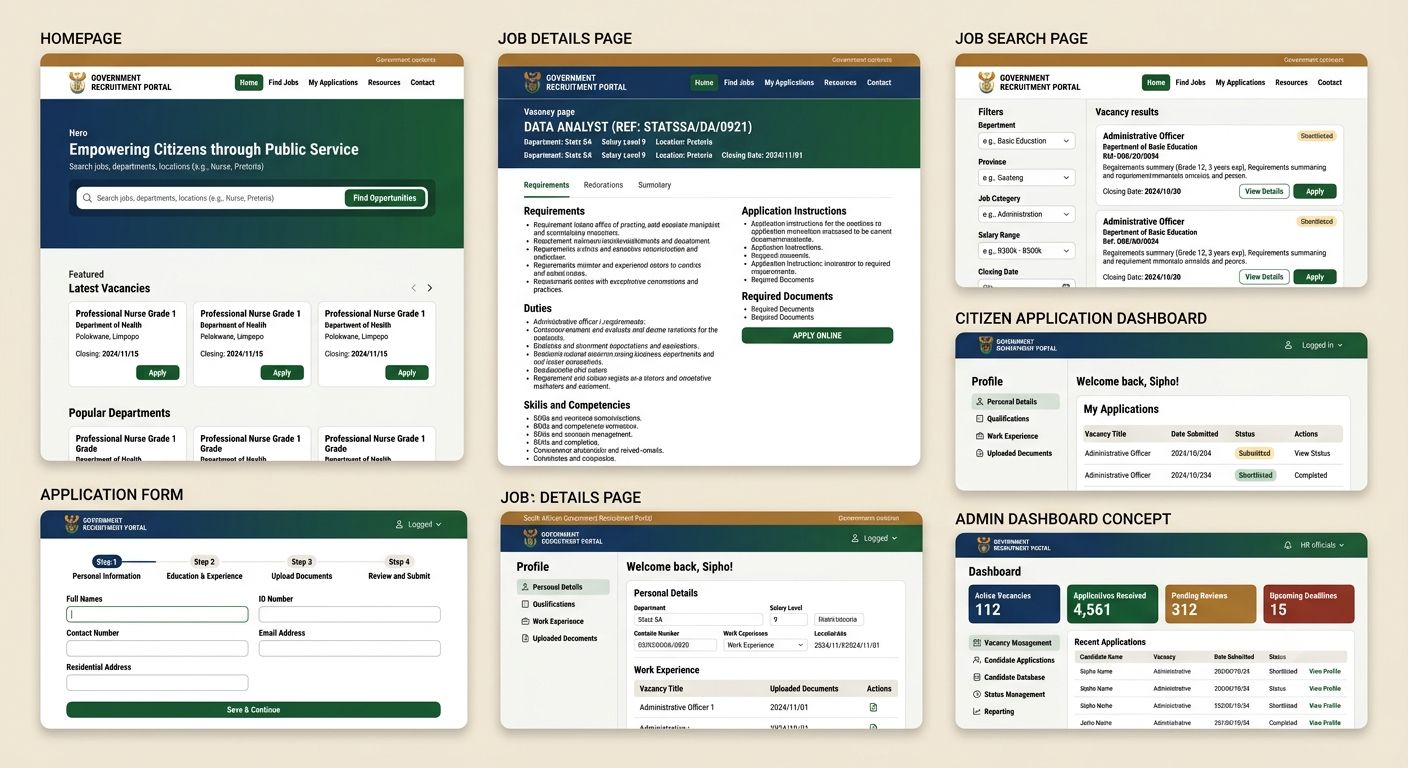
Task: Click the 'Department' field showing 'Stats SA'
Action: pyautogui.click(x=698, y=620)
